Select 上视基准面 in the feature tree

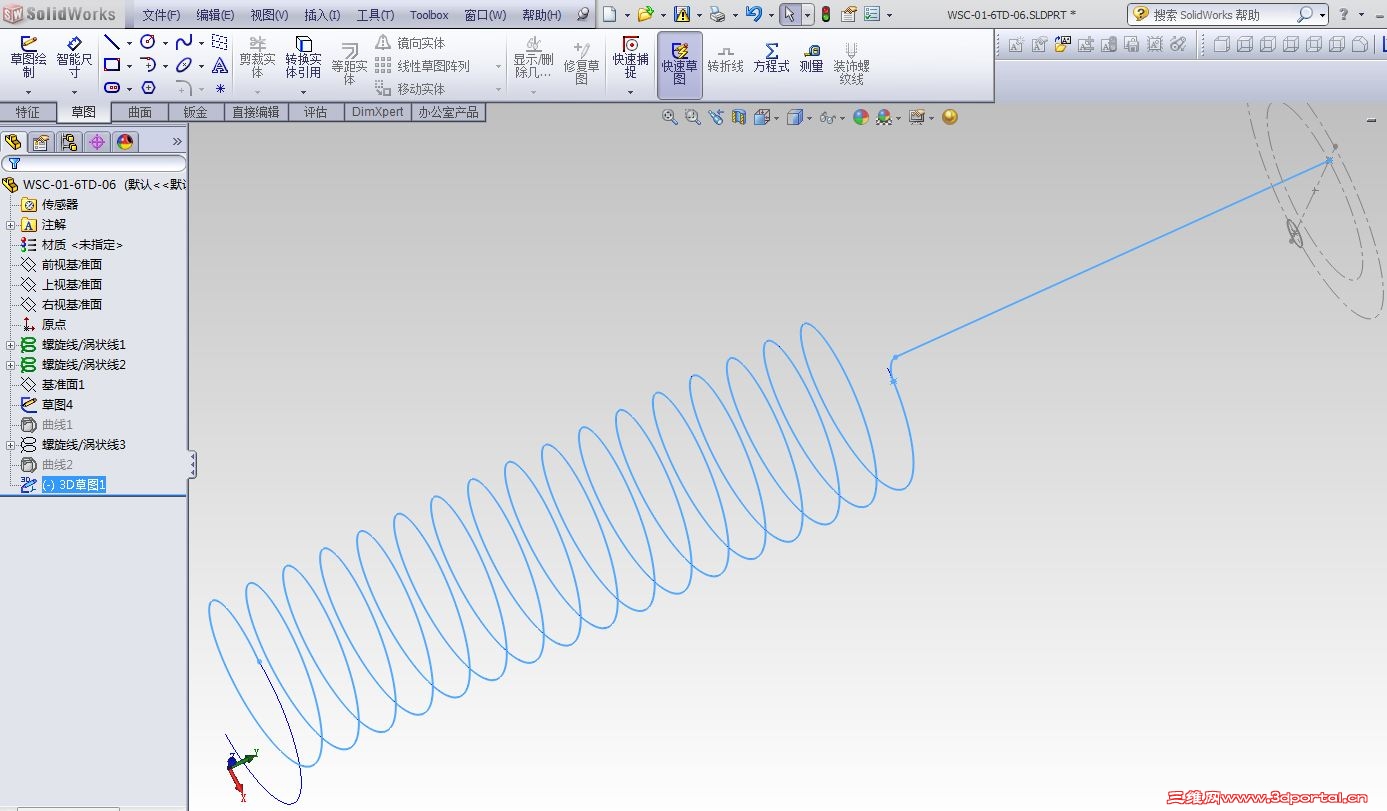tap(72, 285)
